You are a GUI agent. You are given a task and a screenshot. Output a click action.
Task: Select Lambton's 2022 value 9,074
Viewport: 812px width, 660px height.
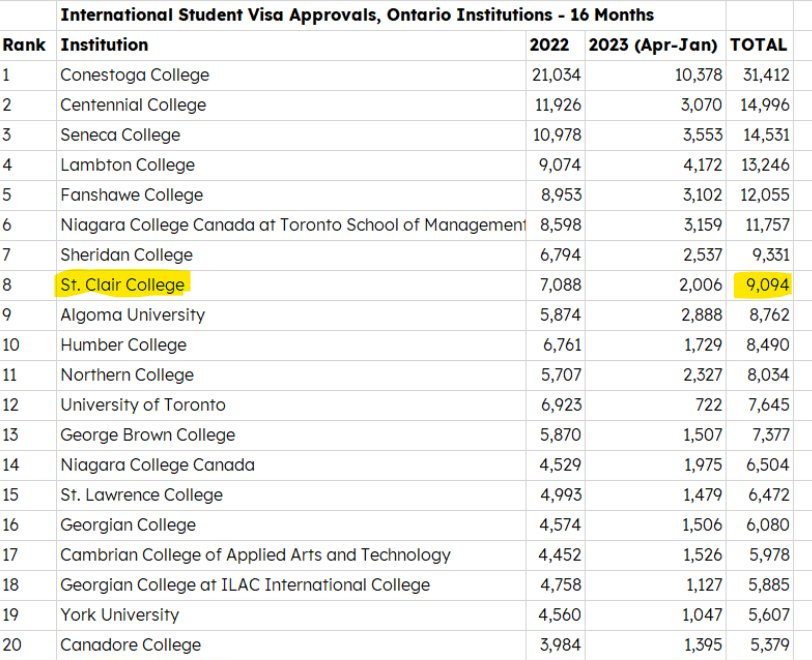coord(555,165)
